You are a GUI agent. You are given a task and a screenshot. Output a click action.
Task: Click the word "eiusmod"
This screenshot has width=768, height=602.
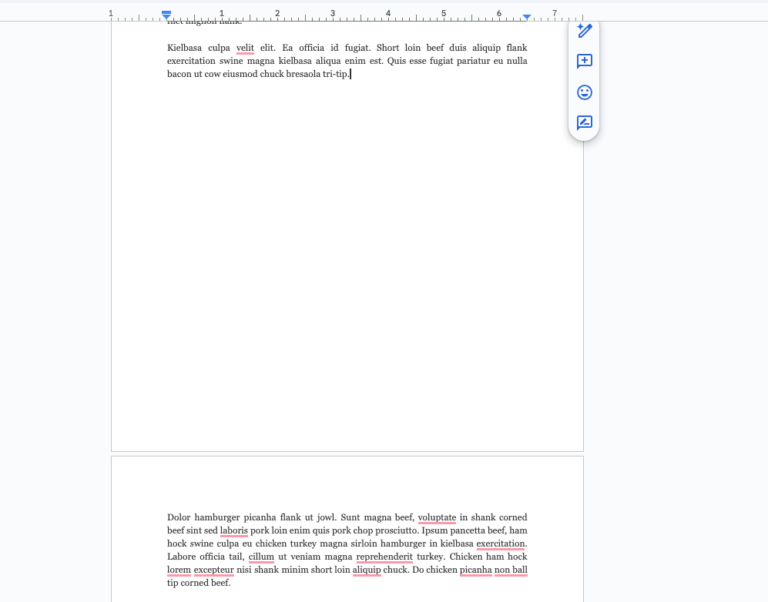point(240,74)
